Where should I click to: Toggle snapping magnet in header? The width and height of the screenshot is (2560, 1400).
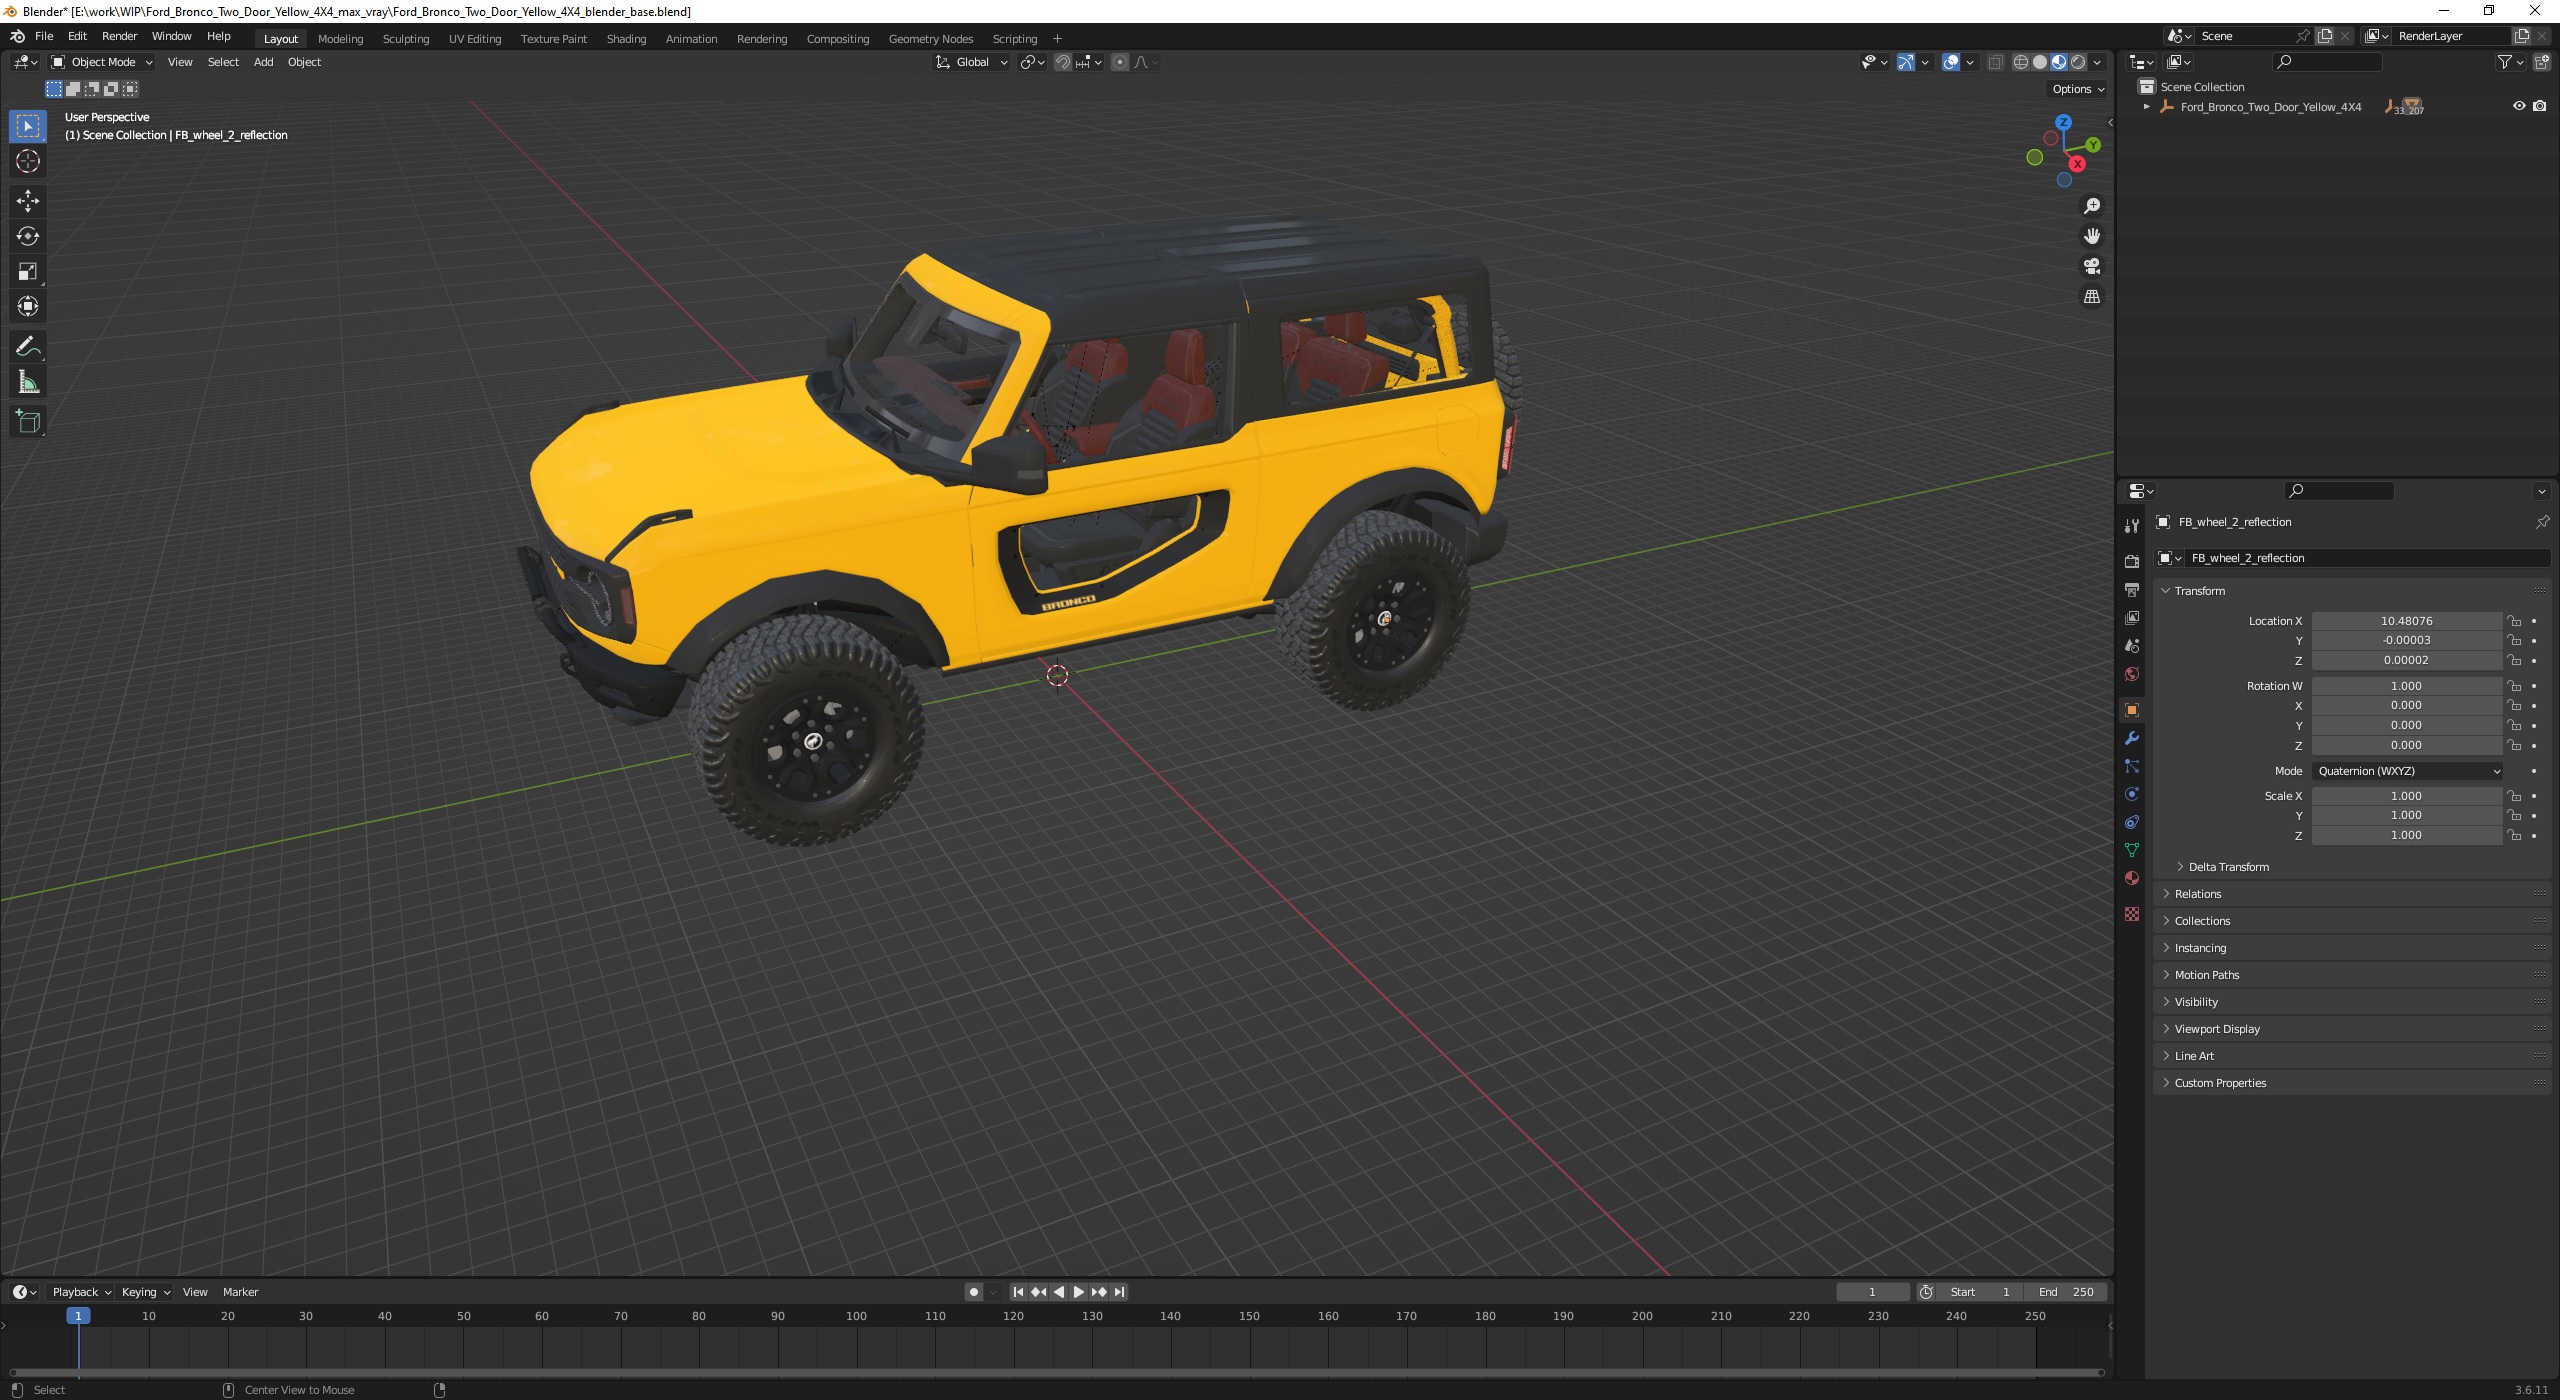1063,62
